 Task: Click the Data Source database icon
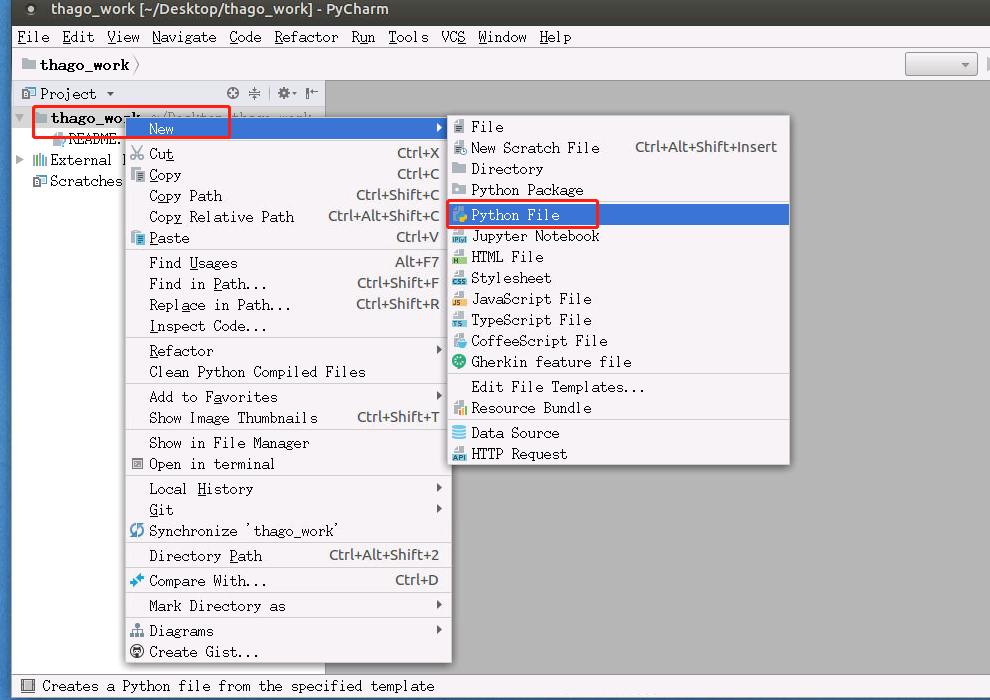(x=460, y=433)
